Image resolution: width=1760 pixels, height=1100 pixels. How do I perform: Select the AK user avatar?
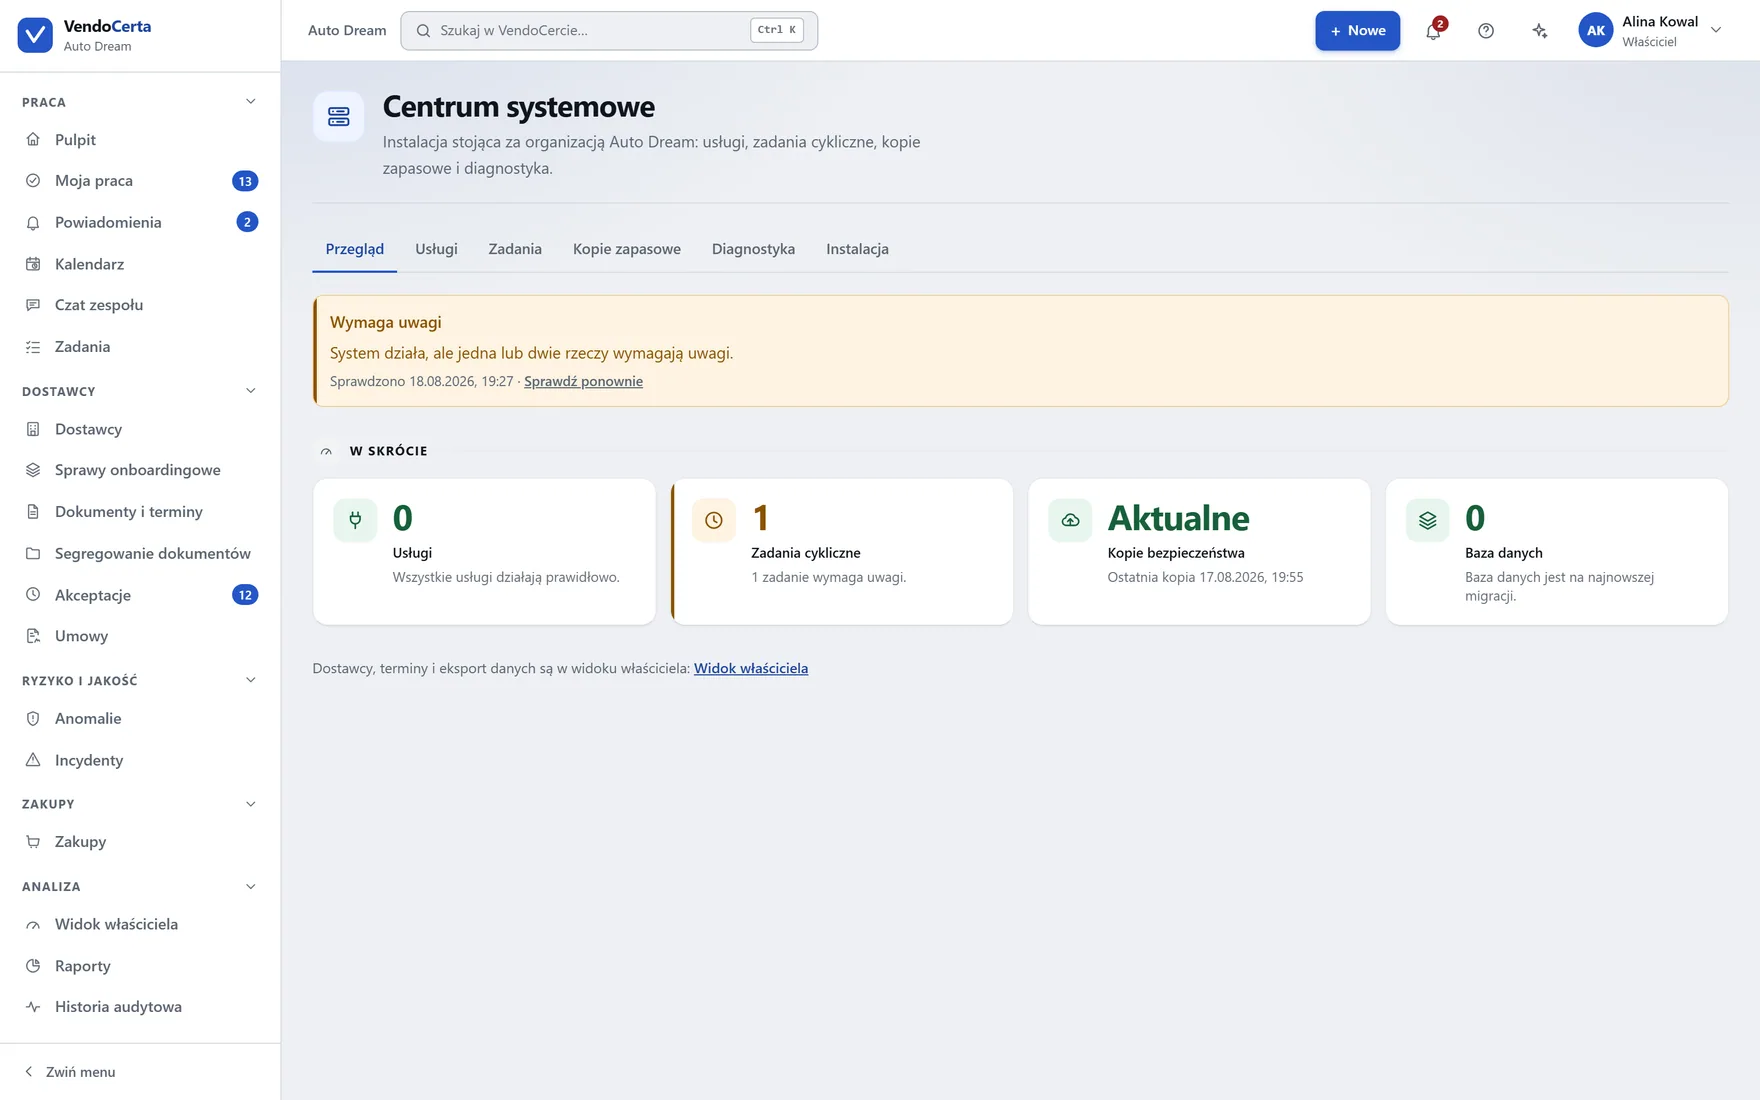point(1596,30)
